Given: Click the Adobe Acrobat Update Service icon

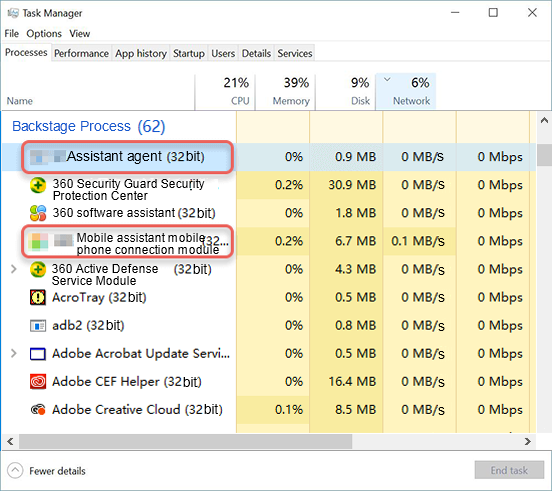Looking at the screenshot, I should [x=38, y=354].
